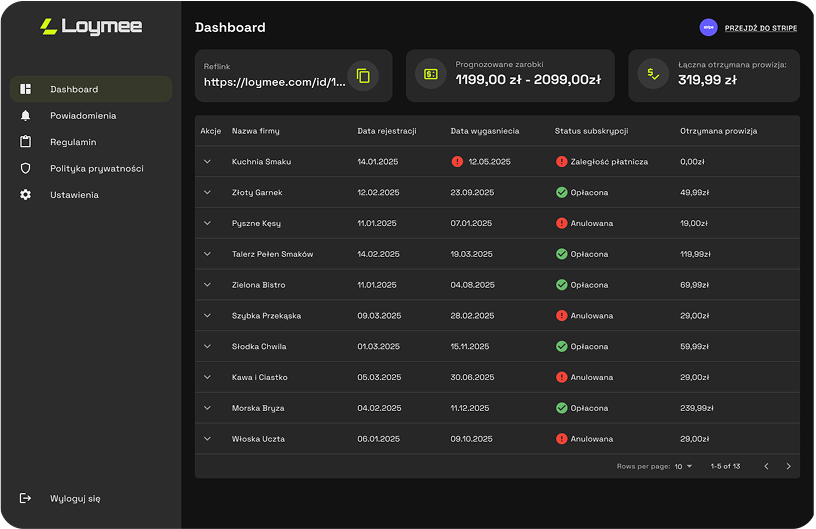
Task: Expand the Zielona Bistro row details
Action: coord(208,285)
